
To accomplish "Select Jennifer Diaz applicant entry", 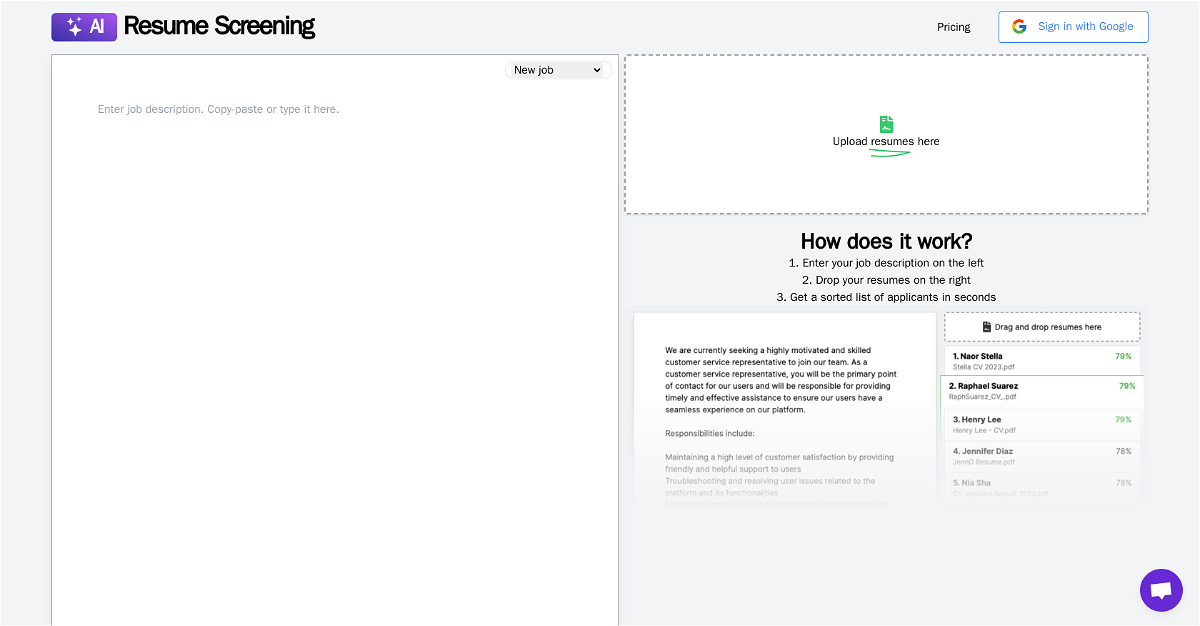I will pos(1042,456).
